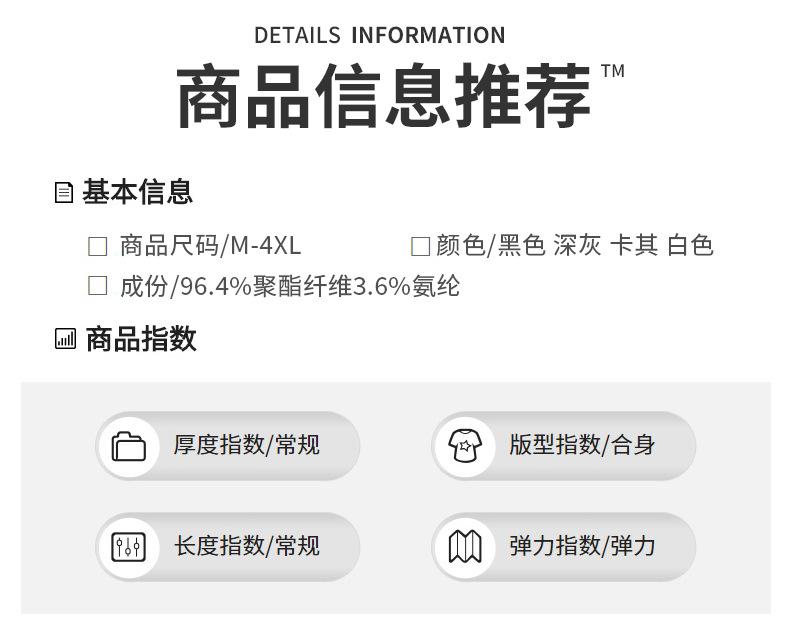The width and height of the screenshot is (790, 644).
Task: Select the 长度指数/常规 pill button
Action: click(228, 547)
